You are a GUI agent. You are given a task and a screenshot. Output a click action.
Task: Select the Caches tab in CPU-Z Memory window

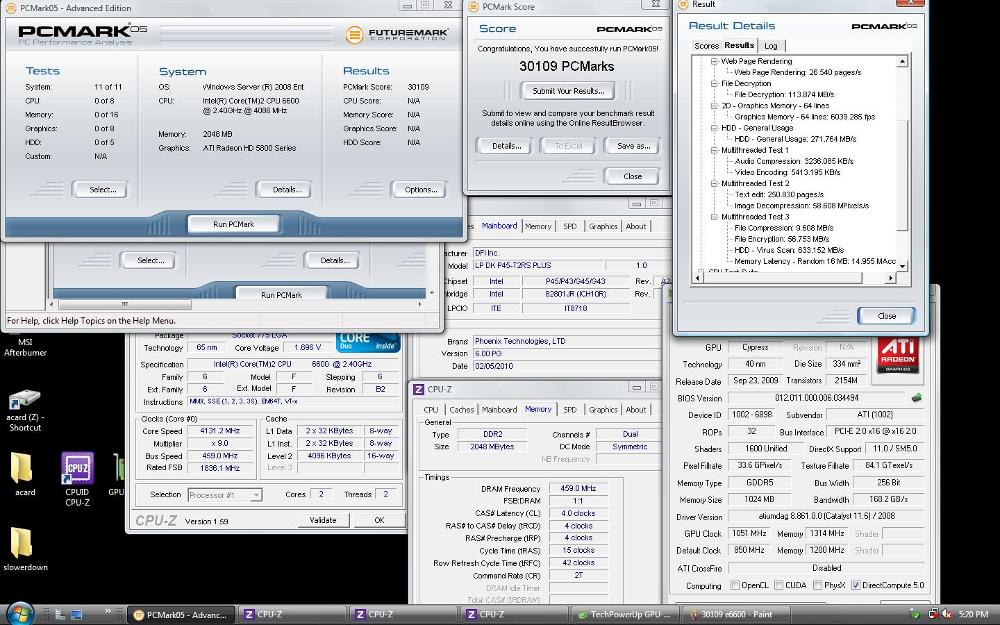[x=462, y=409]
